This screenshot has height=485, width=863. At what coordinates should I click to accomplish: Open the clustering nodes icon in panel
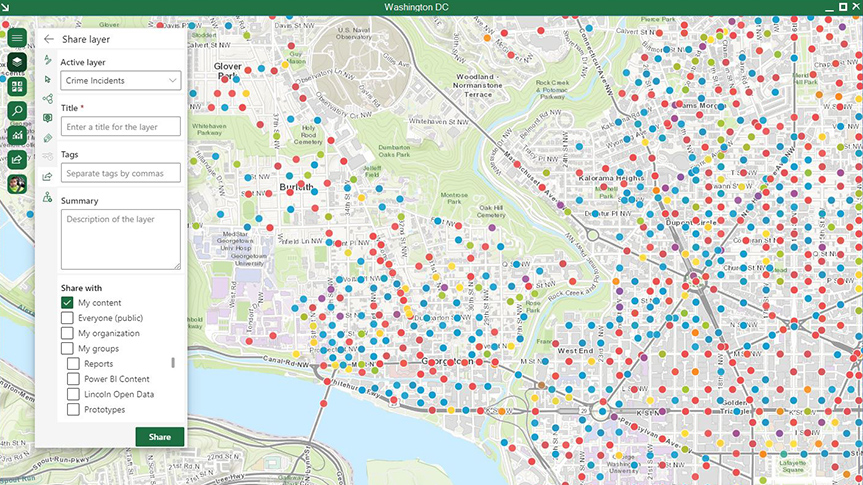pyautogui.click(x=48, y=99)
